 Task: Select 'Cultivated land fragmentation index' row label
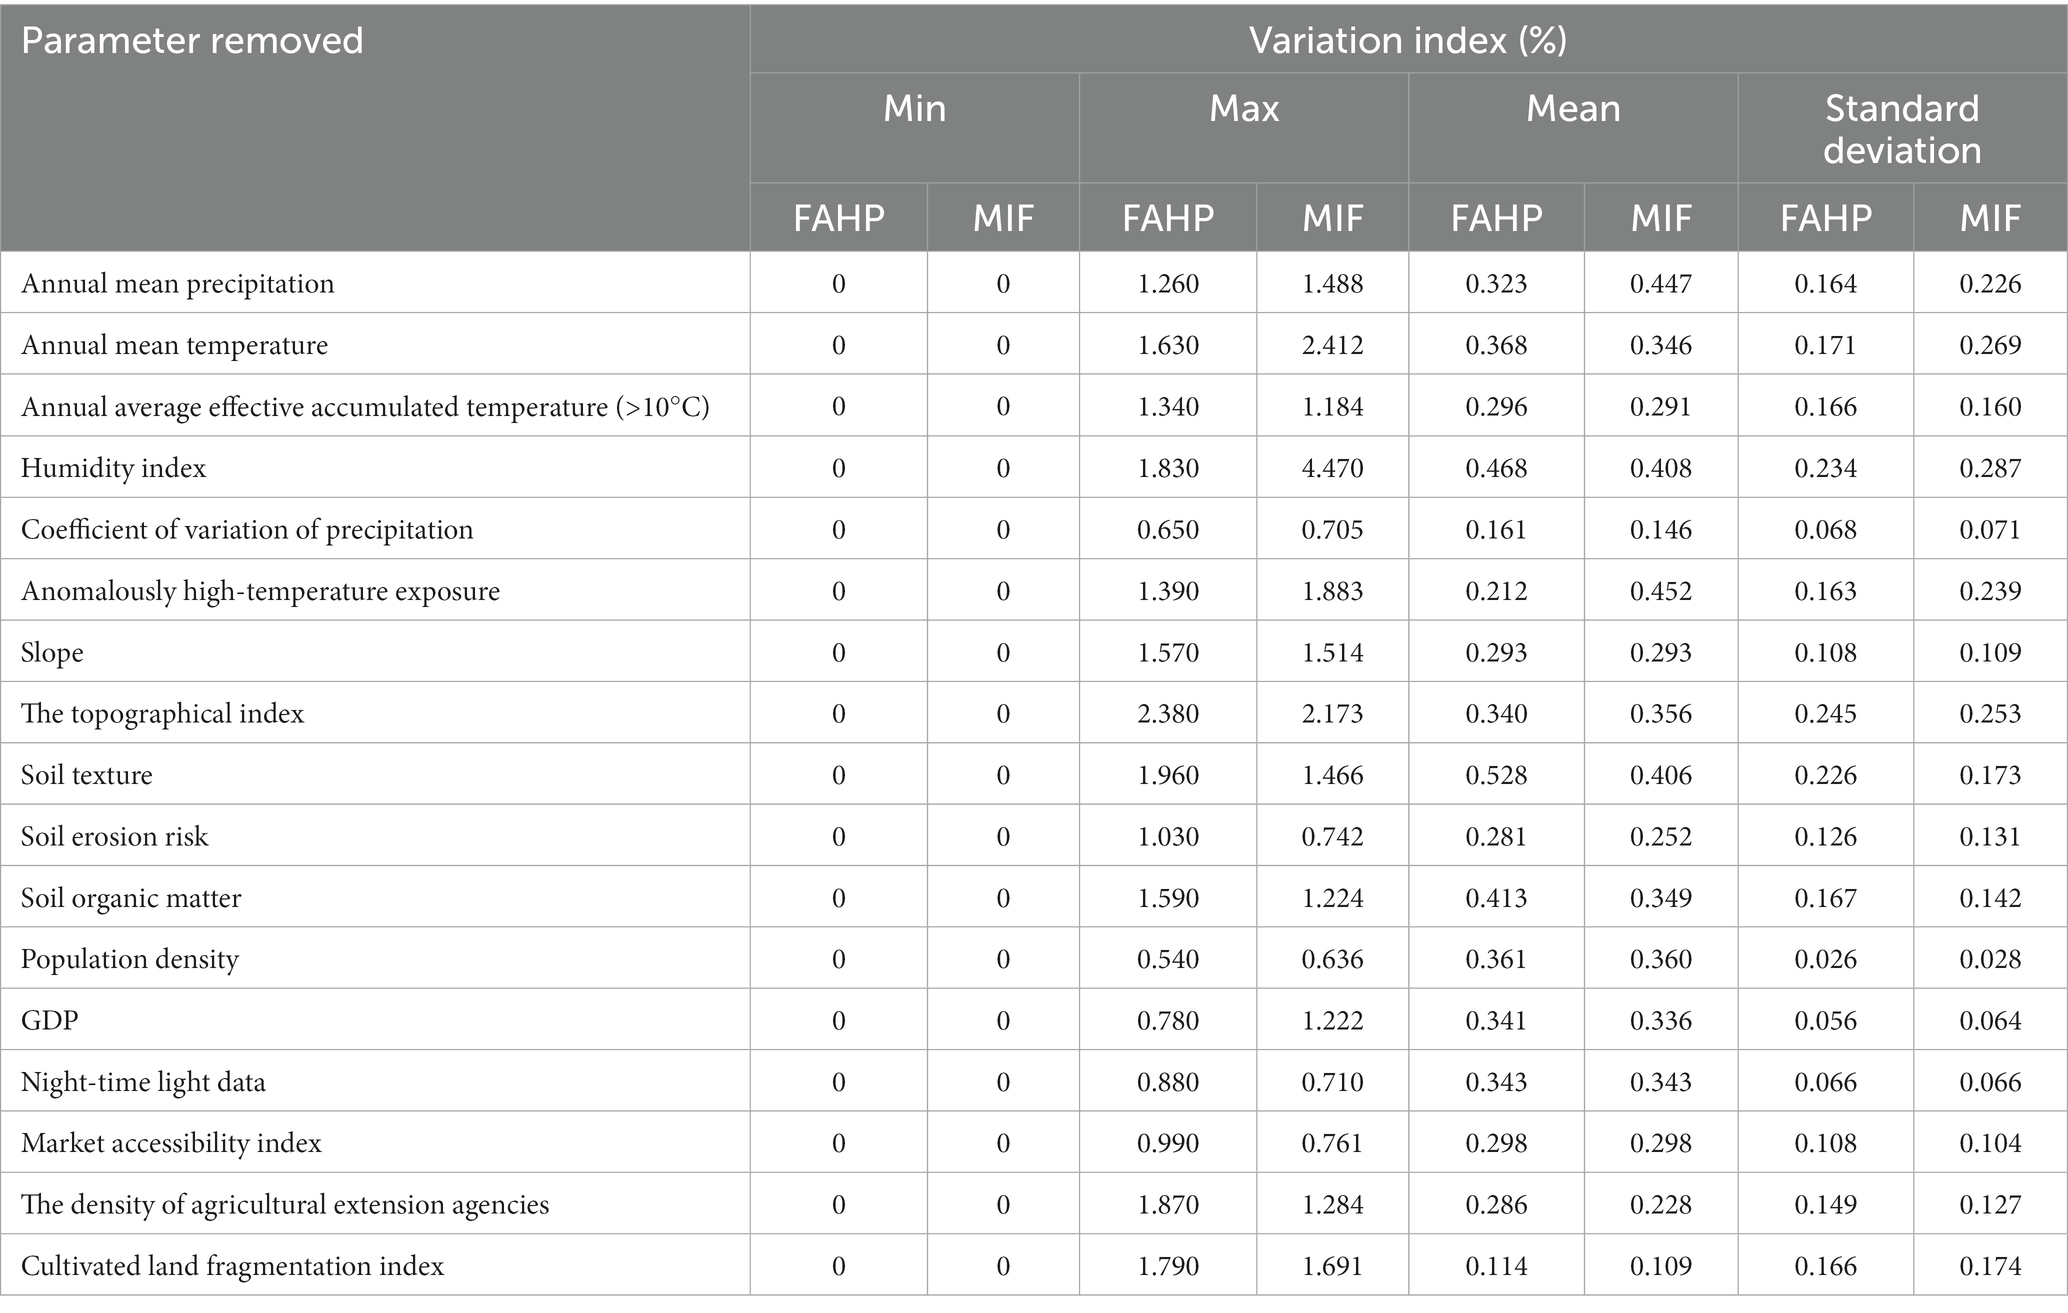232,1267
